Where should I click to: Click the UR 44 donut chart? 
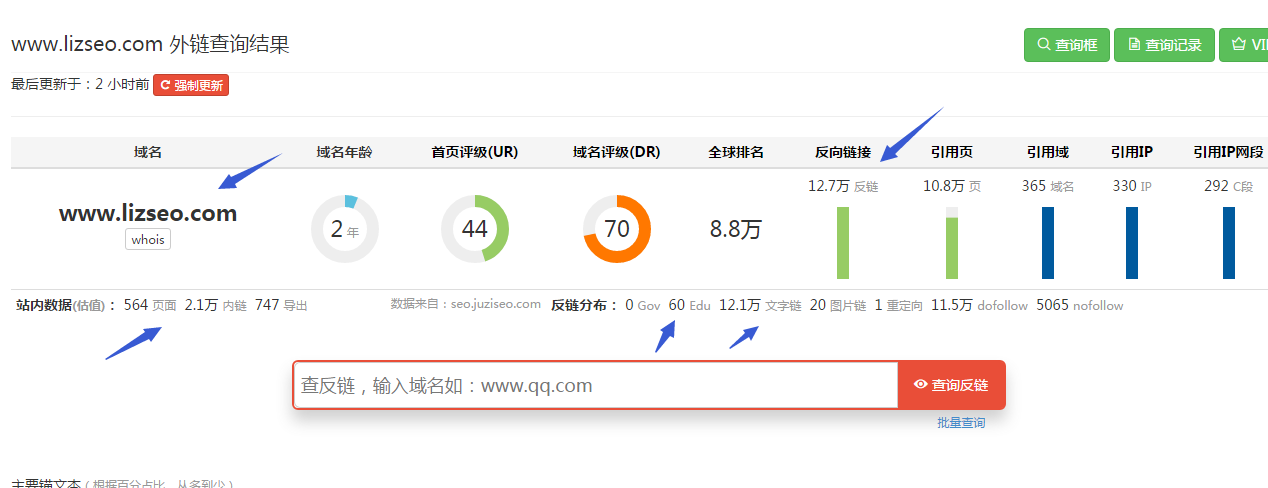(x=475, y=229)
